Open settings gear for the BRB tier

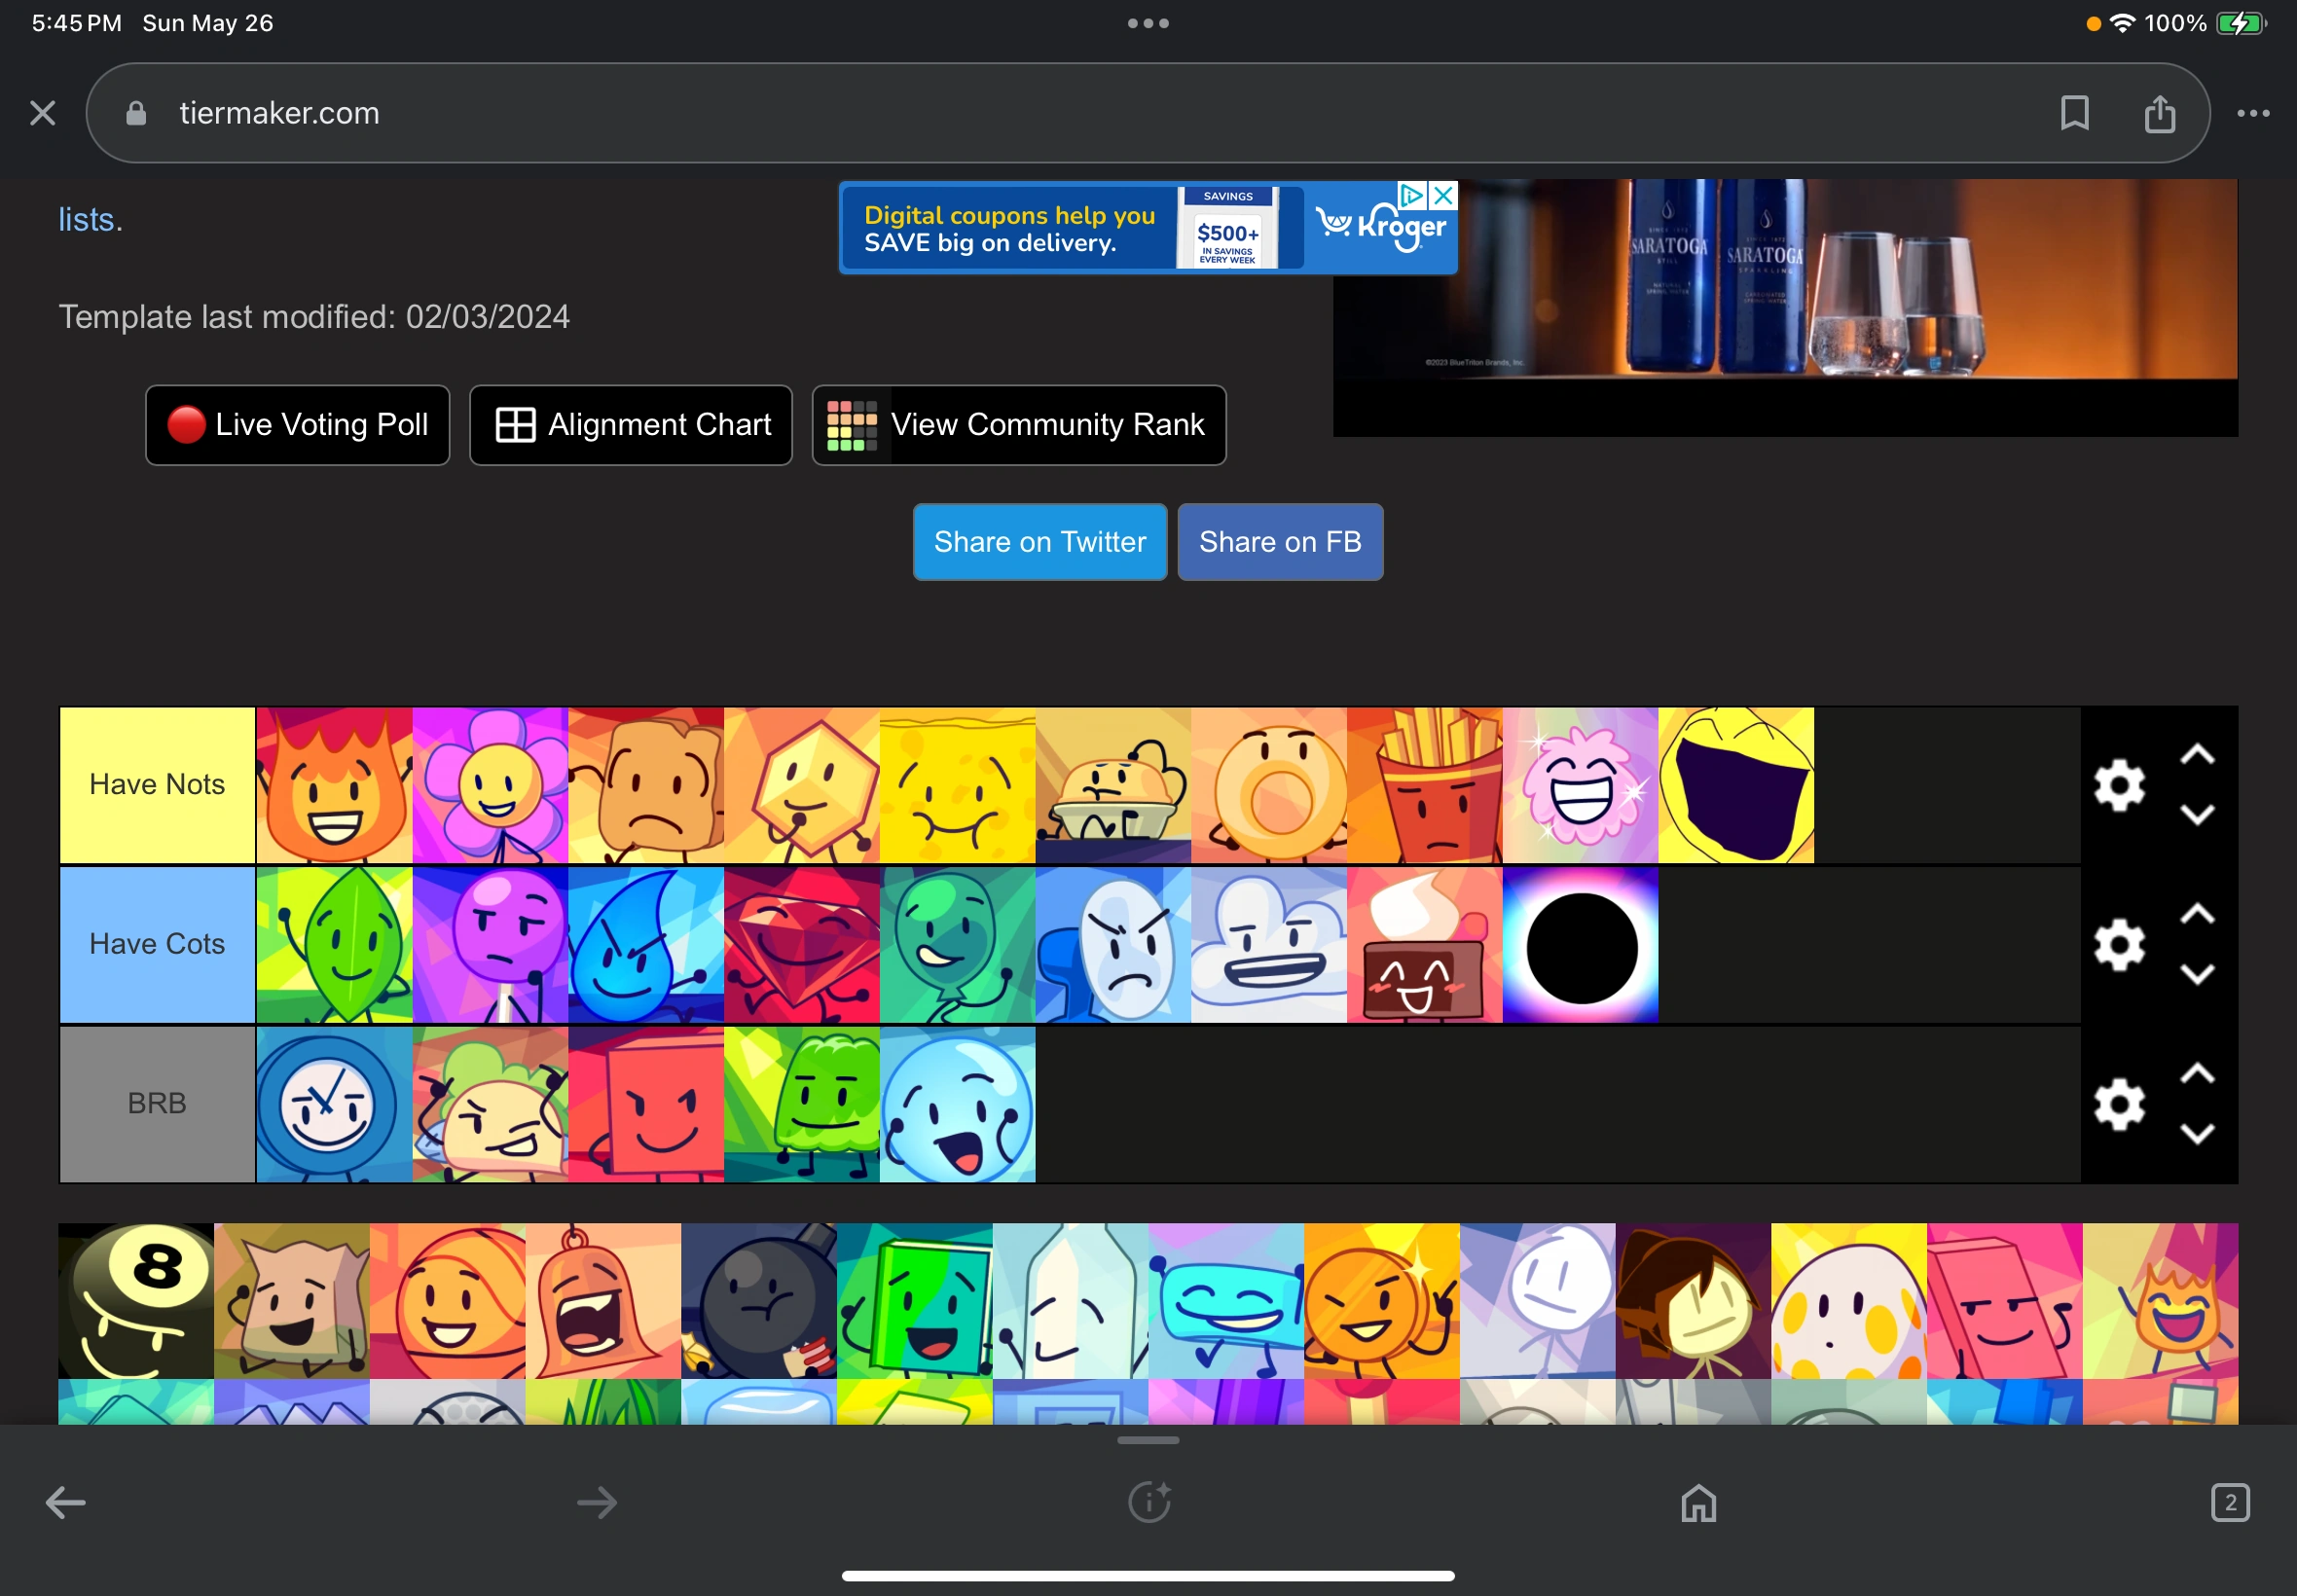click(2121, 1104)
